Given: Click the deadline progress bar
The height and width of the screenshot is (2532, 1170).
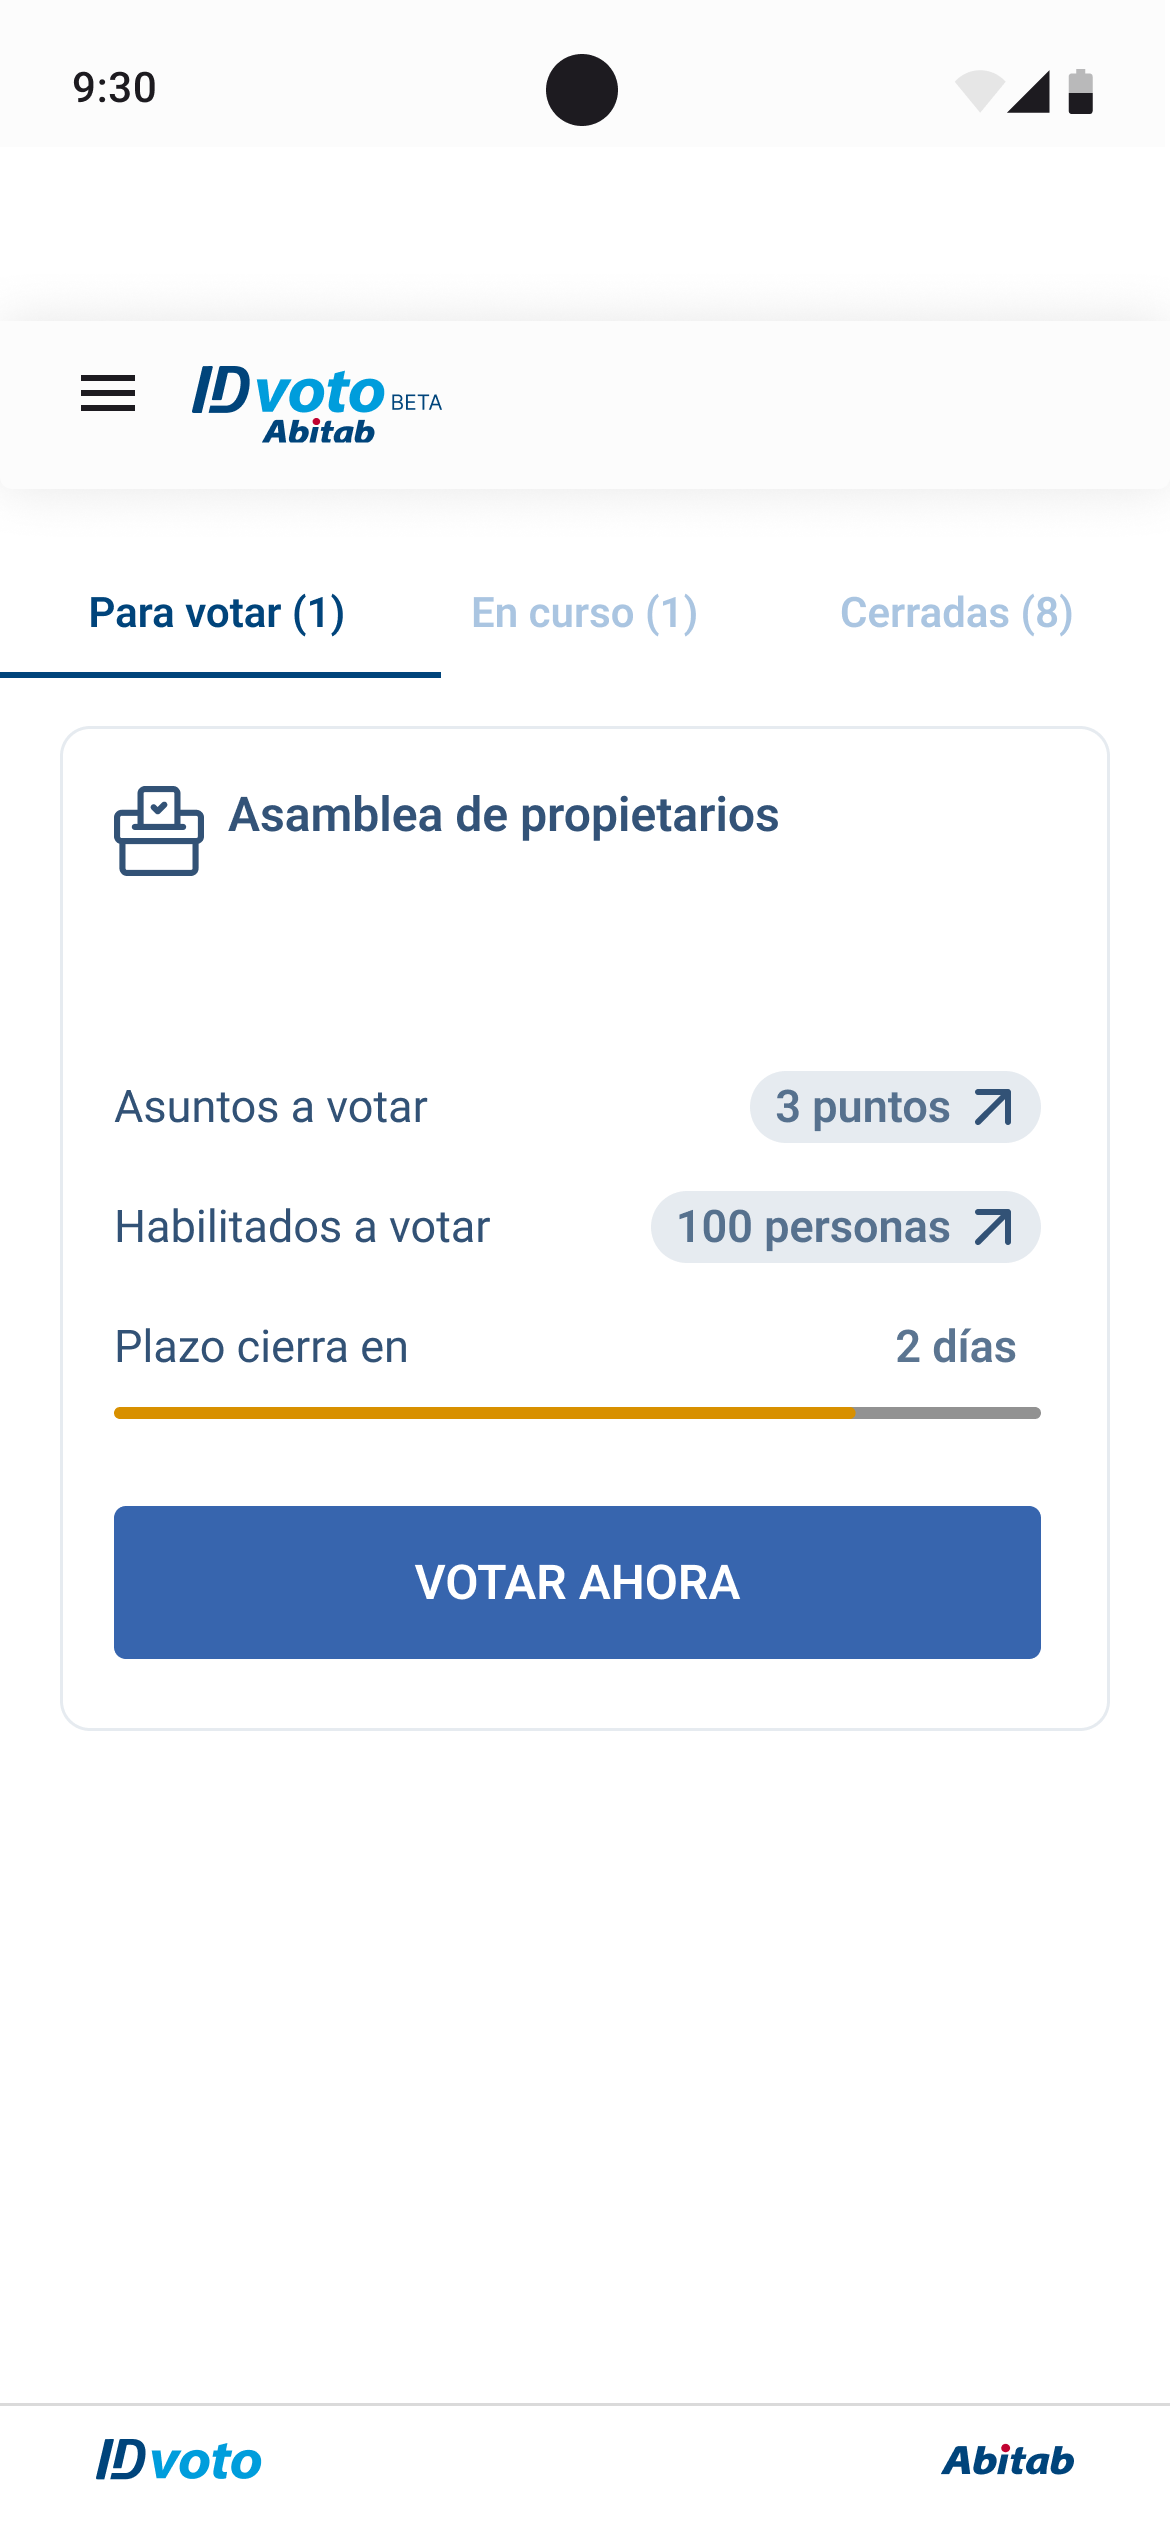Looking at the screenshot, I should pos(577,1413).
